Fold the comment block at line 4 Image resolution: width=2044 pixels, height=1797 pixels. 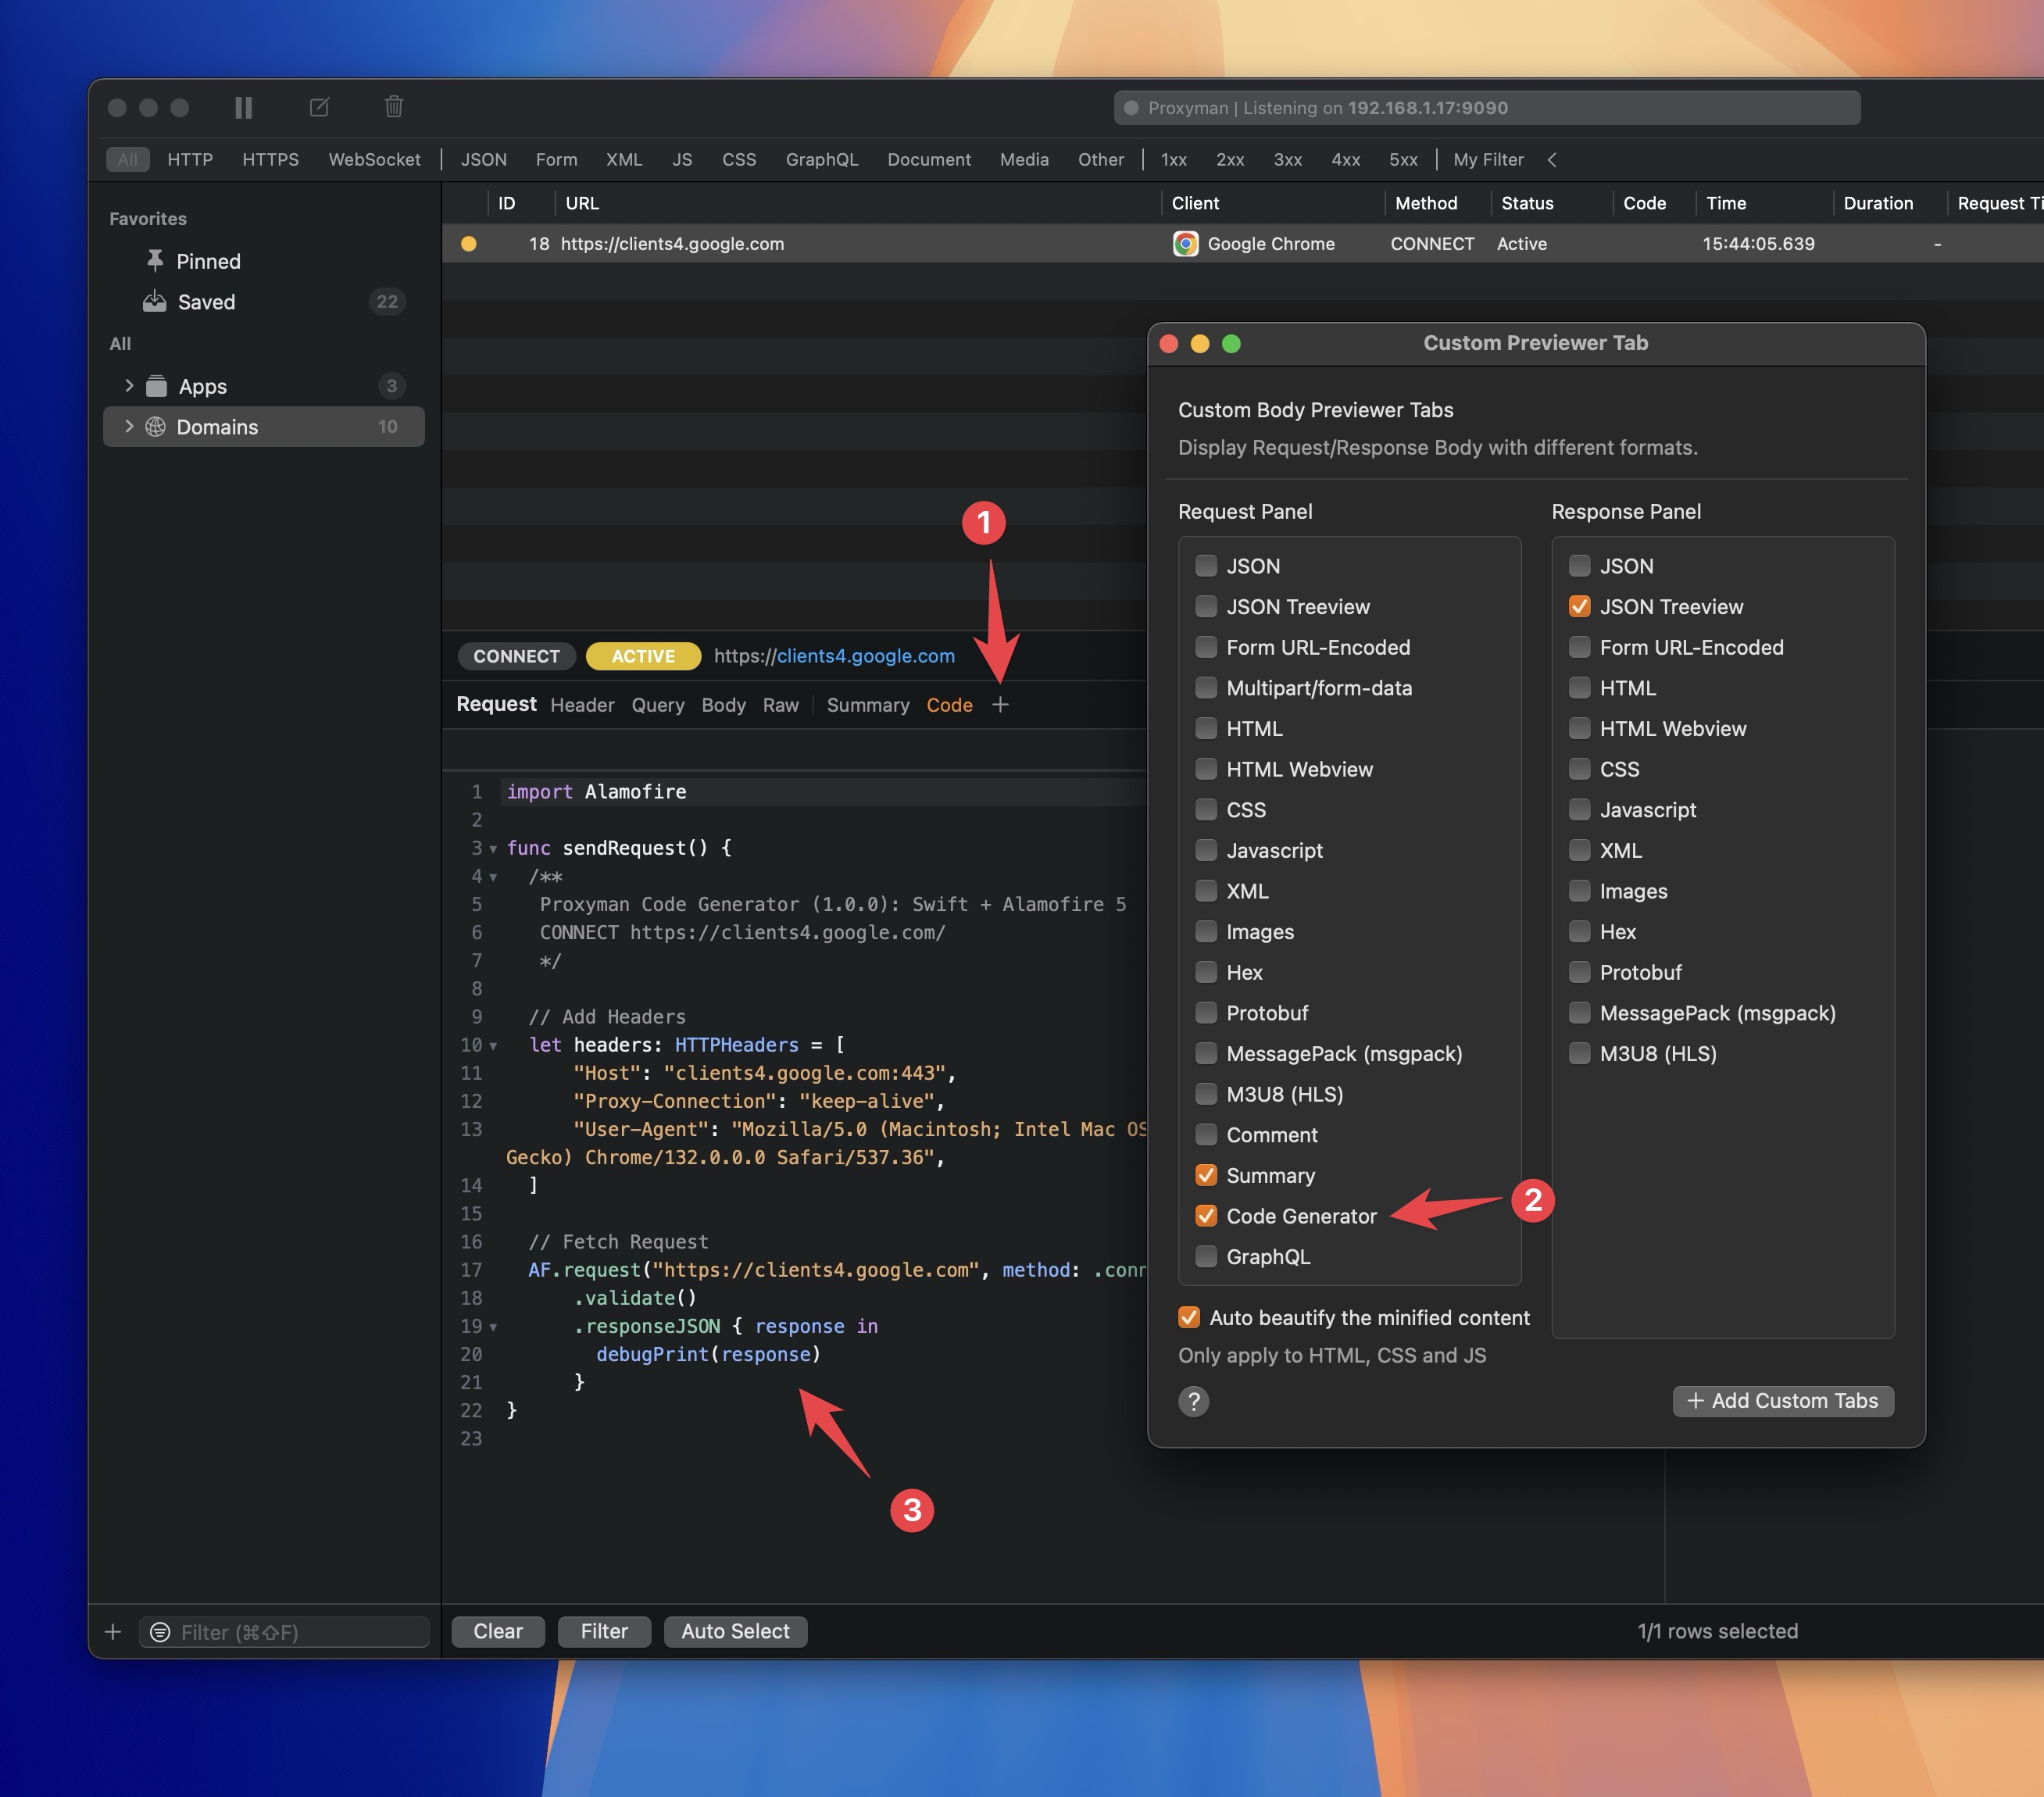[493, 877]
